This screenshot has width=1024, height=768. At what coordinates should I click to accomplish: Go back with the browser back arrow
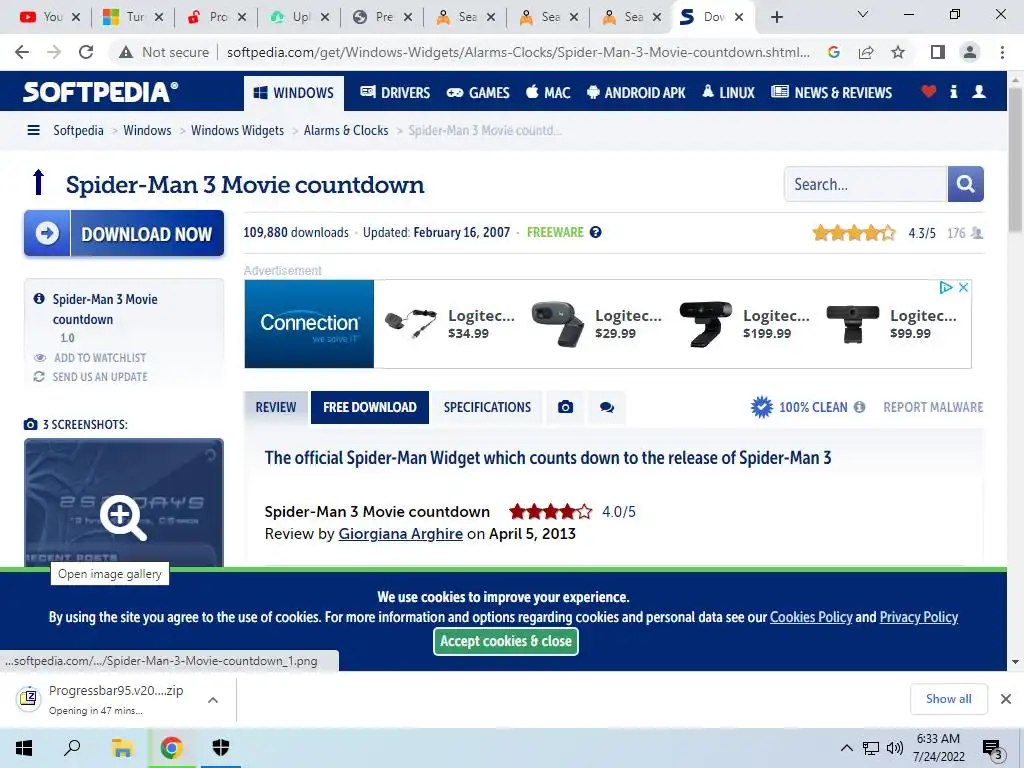click(x=22, y=52)
